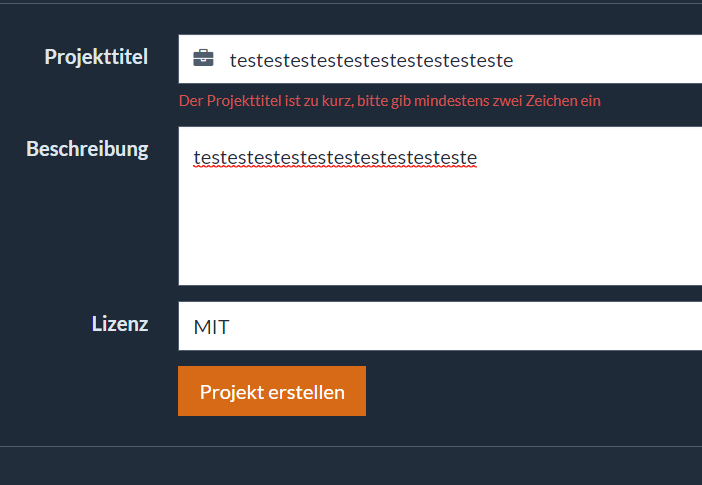The height and width of the screenshot is (485, 702).
Task: Focus the Projekttitel text input
Action: pyautogui.click(x=600, y=60)
